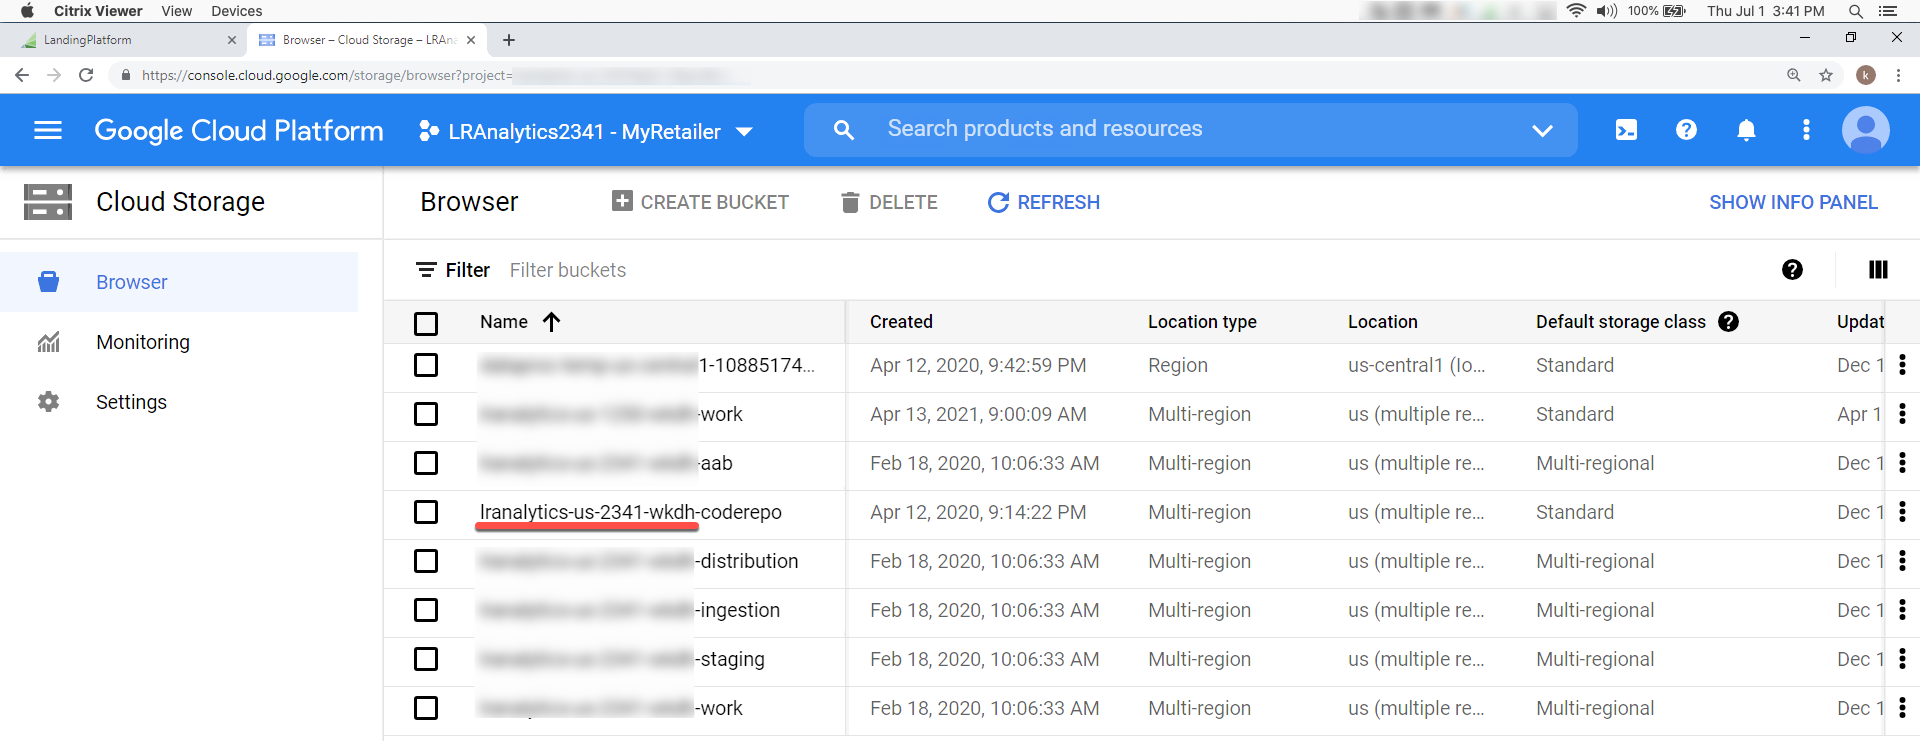The height and width of the screenshot is (741, 1920).
Task: Open the user account avatar
Action: [1866, 130]
